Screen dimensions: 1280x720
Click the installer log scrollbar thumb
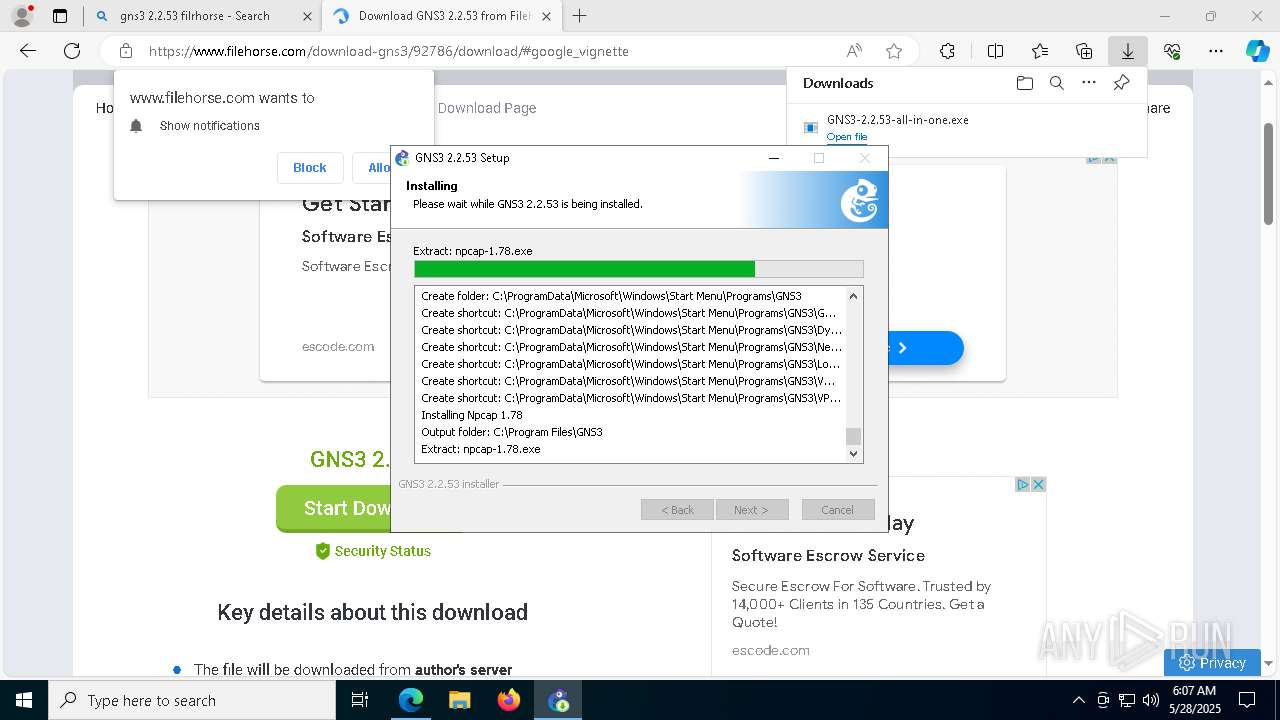(x=853, y=436)
